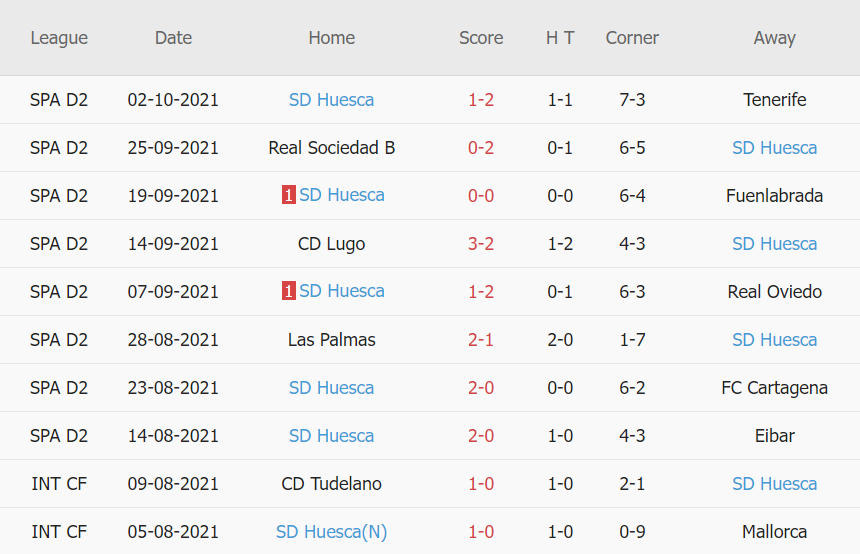Click the 1-2 score against Tenerife
The height and width of the screenshot is (554, 860).
coord(481,100)
